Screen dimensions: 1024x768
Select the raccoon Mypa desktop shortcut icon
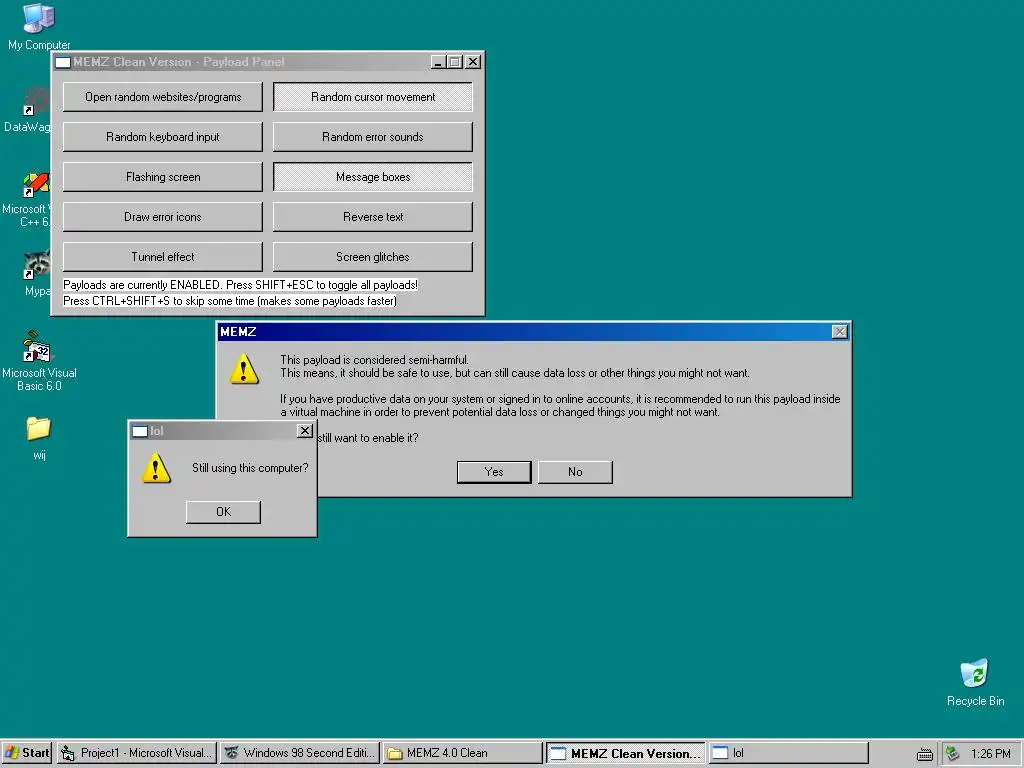pos(37,266)
